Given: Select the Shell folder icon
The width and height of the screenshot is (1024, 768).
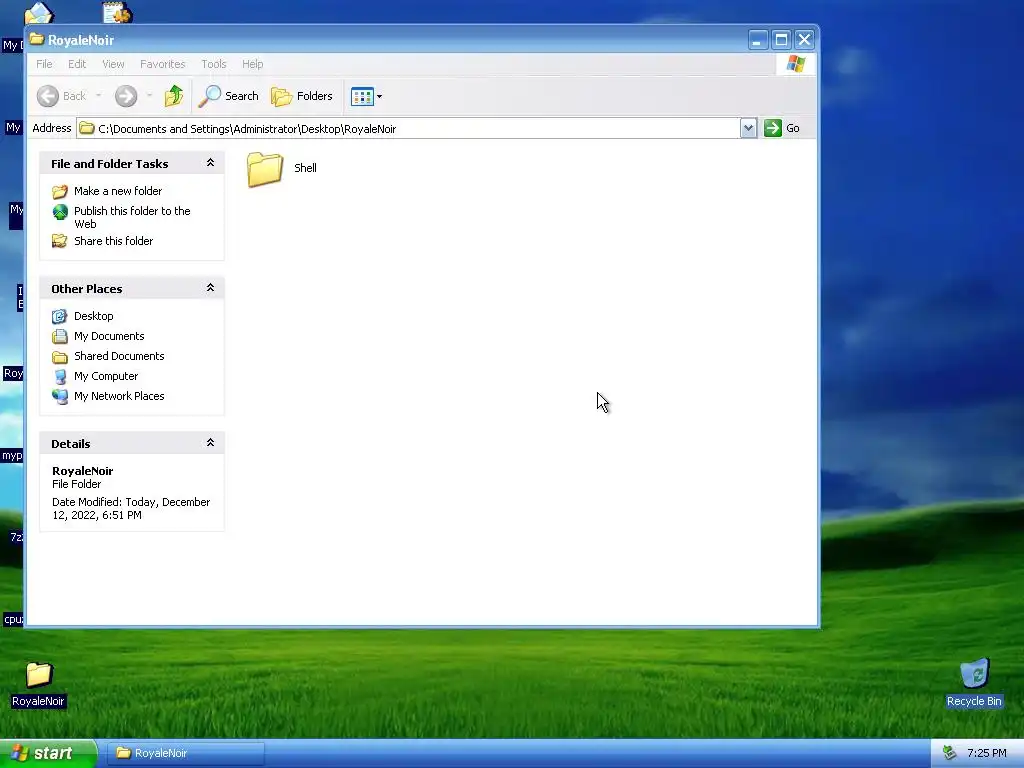Looking at the screenshot, I should coord(265,169).
